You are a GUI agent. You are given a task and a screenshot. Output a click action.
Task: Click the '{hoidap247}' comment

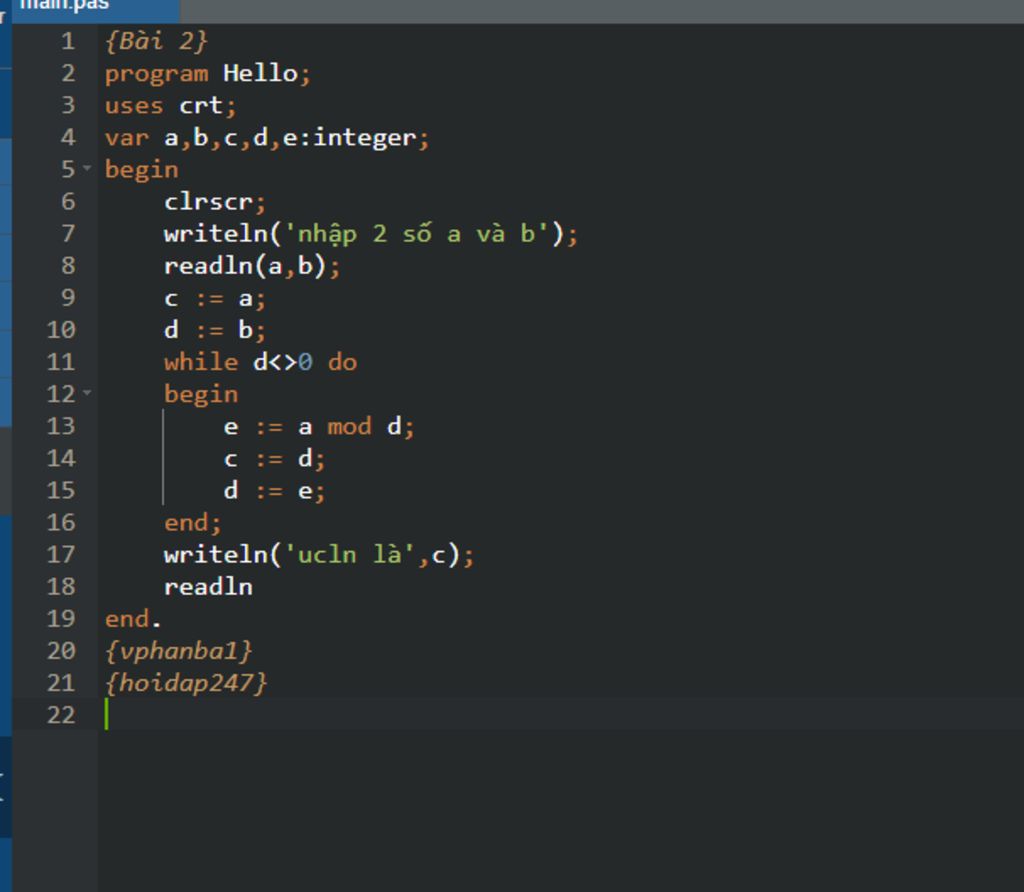(186, 683)
